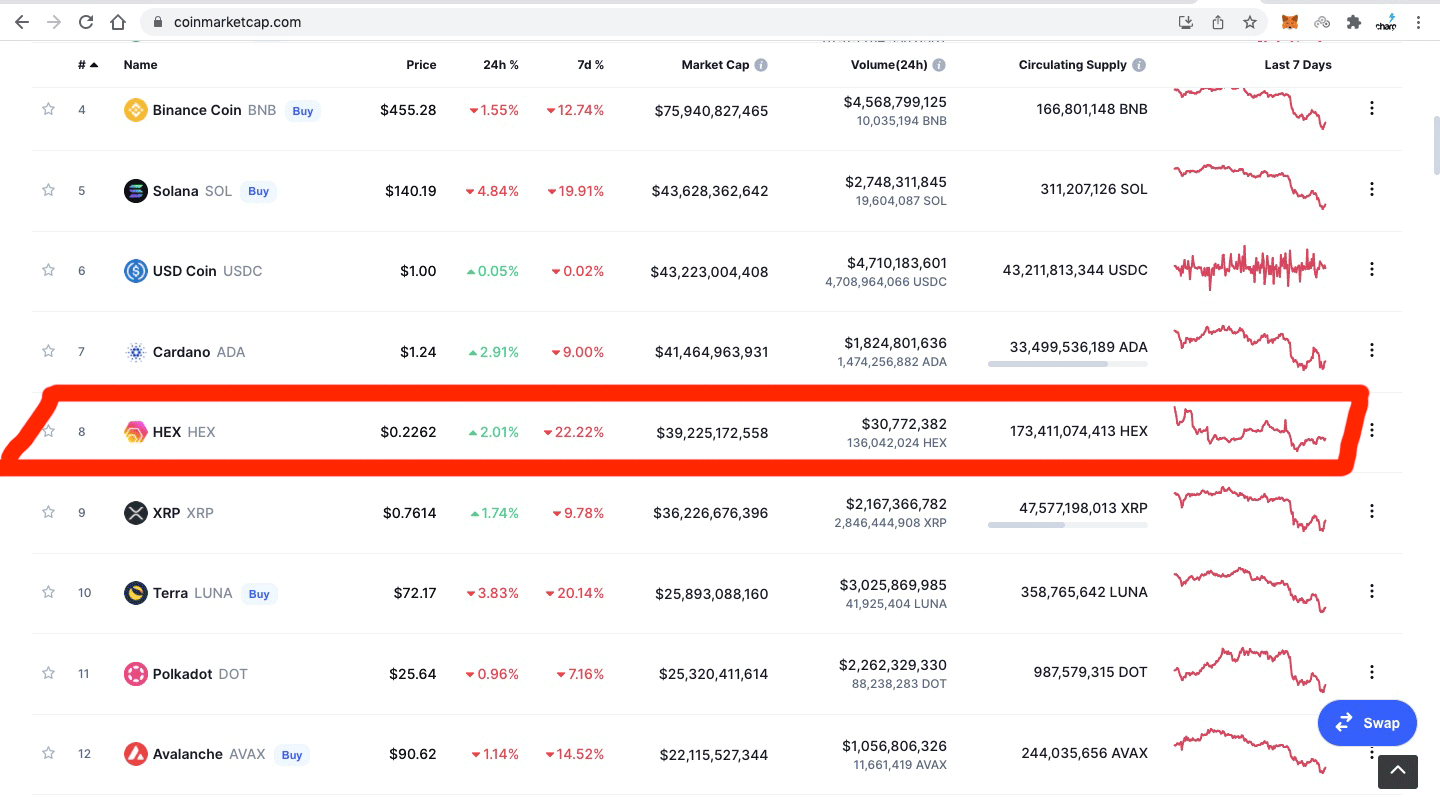
Task: Add Binance Coin to watchlist star
Action: coord(48,109)
